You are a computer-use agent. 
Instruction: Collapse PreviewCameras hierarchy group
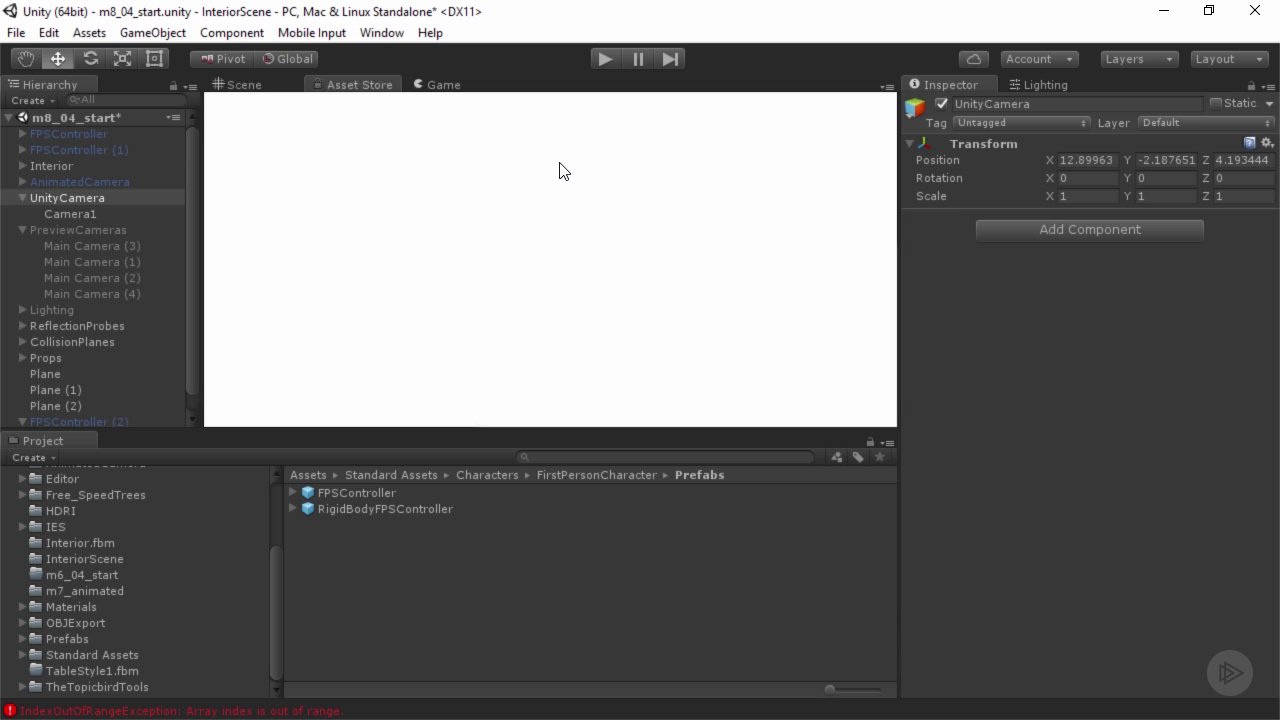click(x=22, y=230)
